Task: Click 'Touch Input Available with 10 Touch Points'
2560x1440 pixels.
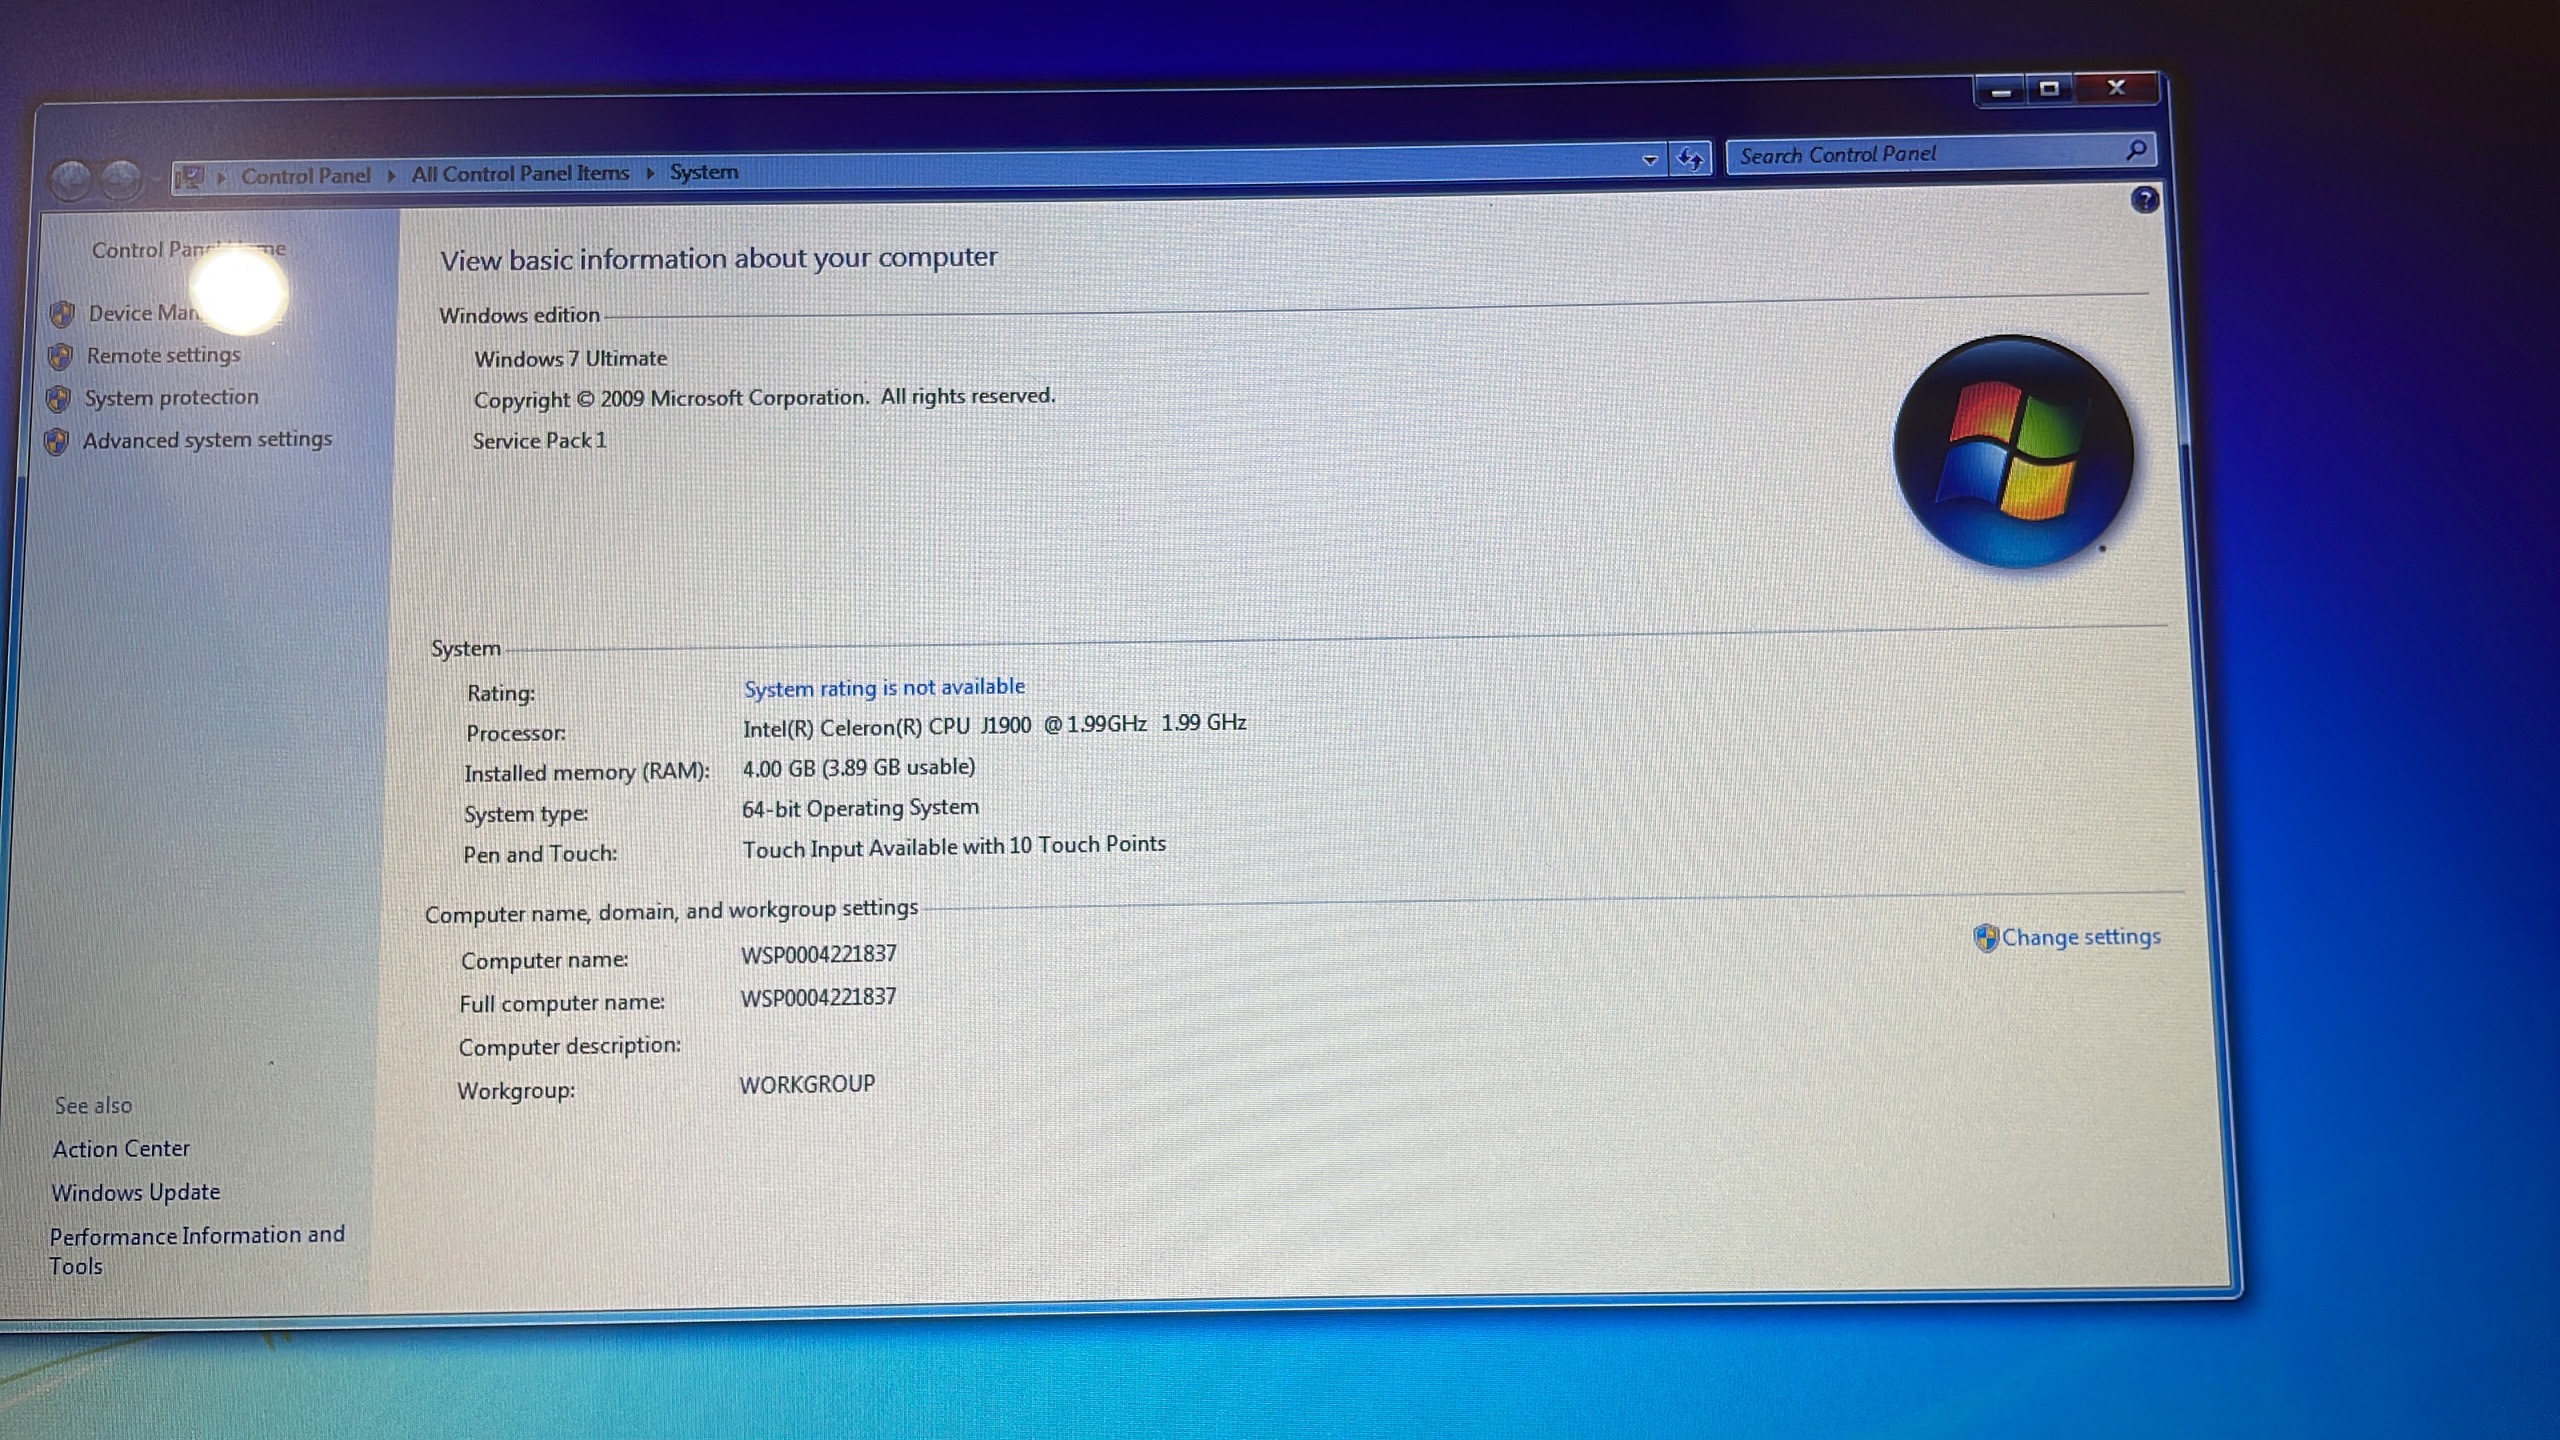Action: [x=954, y=847]
